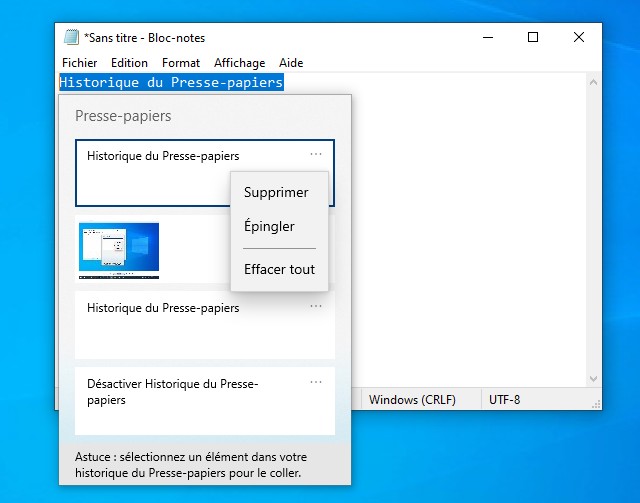Click UTF-8 in the status bar
Viewport: 640px width, 503px height.
pyautogui.click(x=504, y=399)
